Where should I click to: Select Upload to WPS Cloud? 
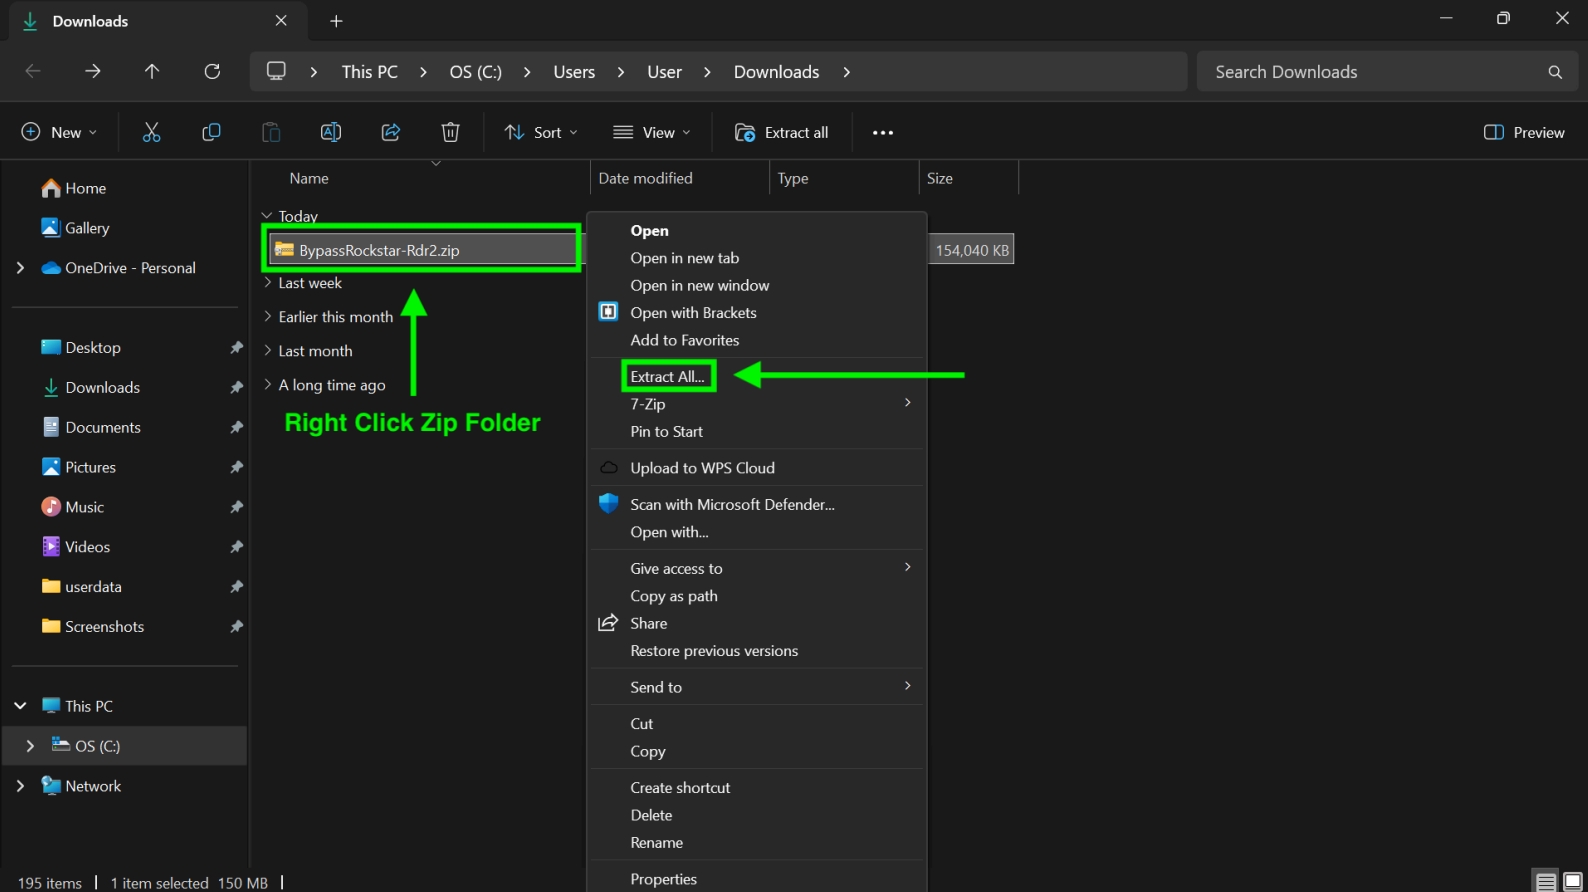[x=758, y=468]
